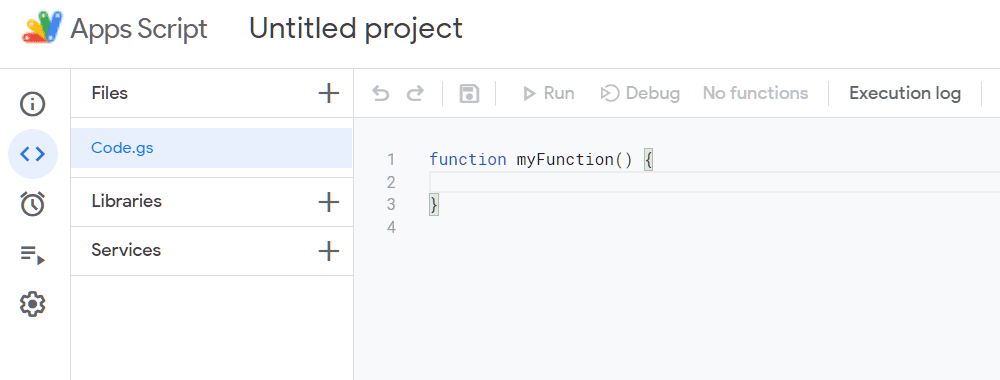The width and height of the screenshot is (1000, 380).
Task: Add a service using the Services plus
Action: click(x=328, y=251)
